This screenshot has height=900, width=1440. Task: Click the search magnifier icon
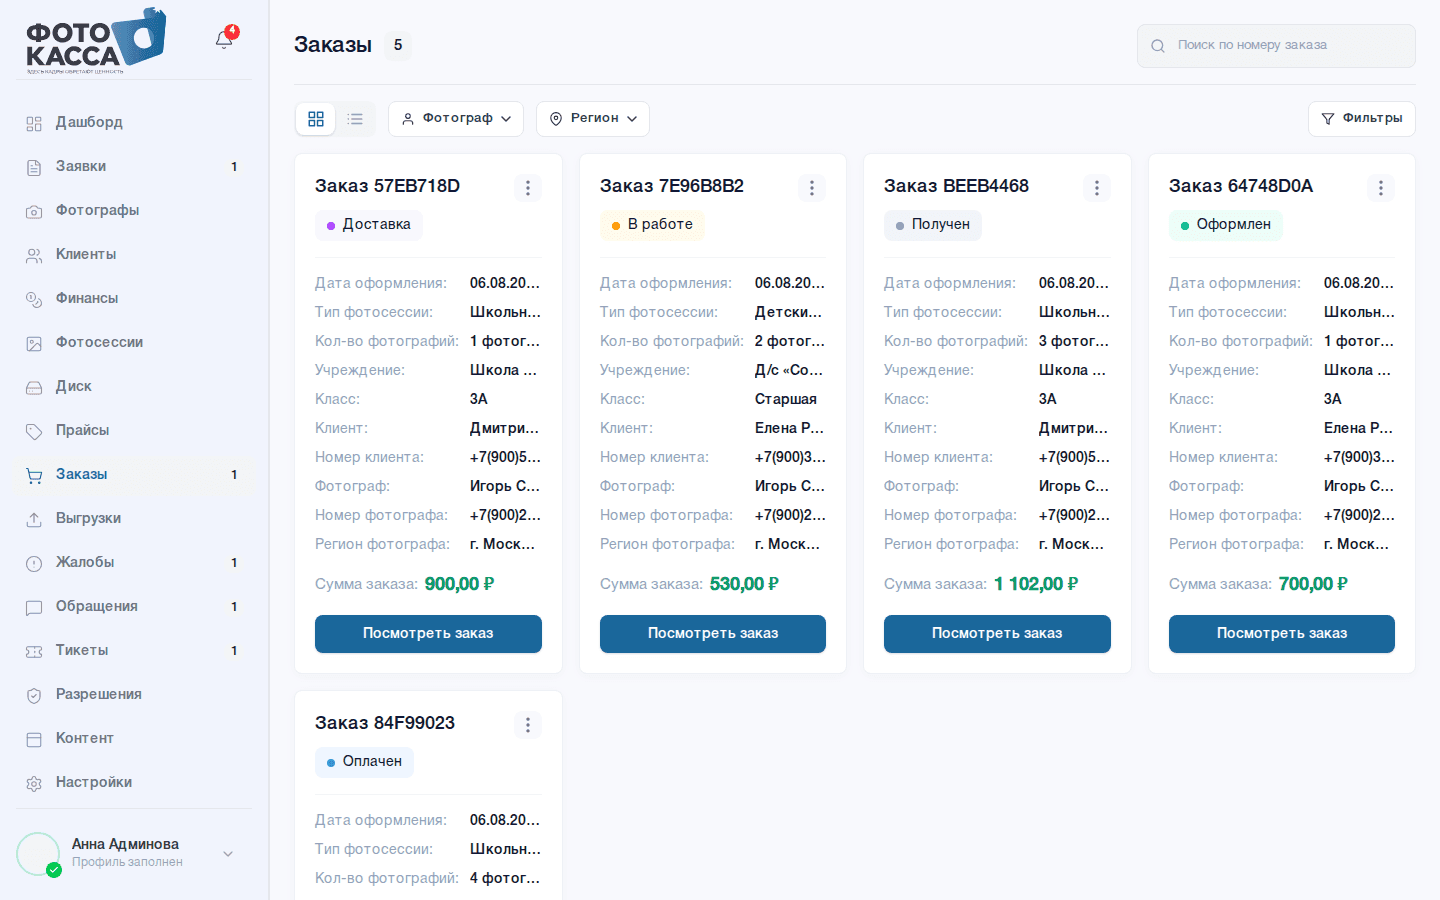click(x=1158, y=46)
